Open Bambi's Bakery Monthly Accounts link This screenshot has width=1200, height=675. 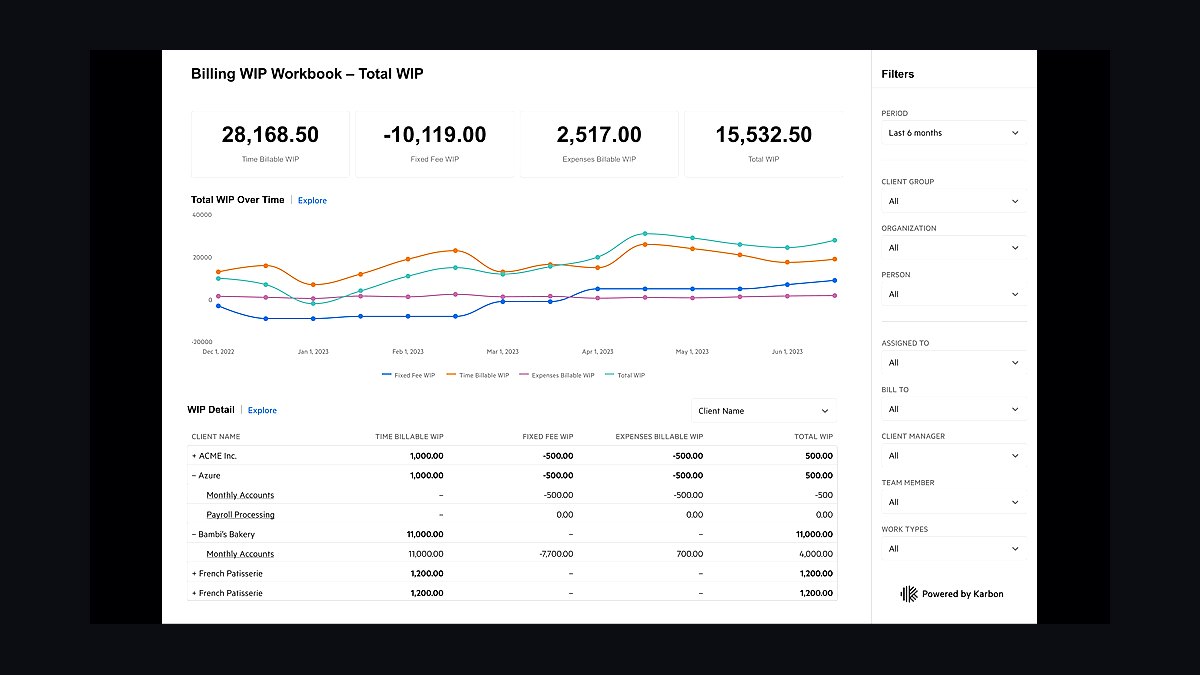[x=240, y=554]
